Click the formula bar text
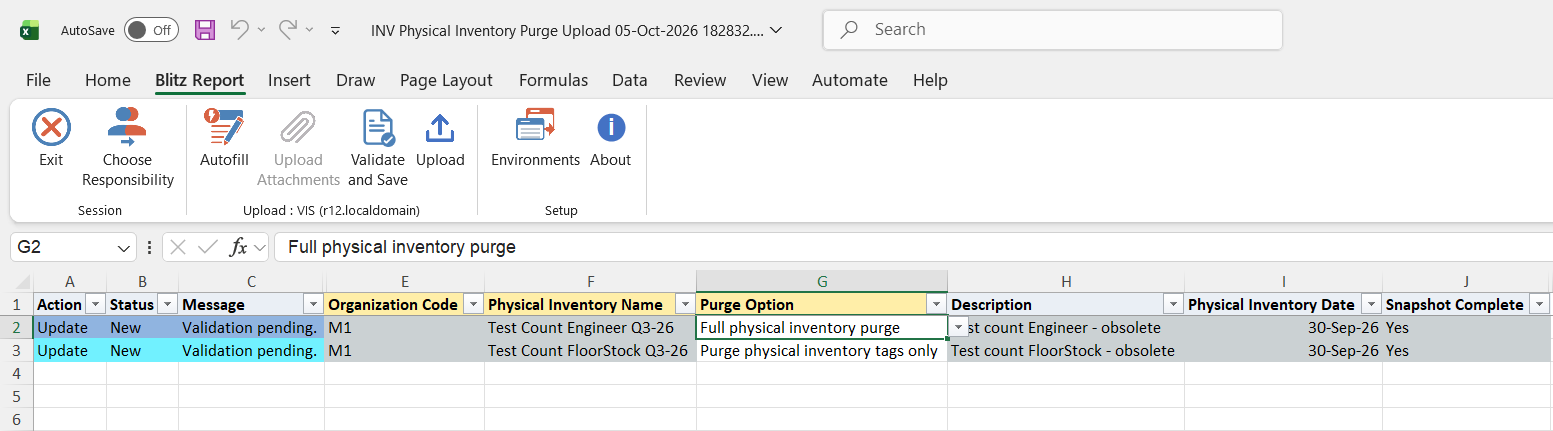This screenshot has height=431, width=1553. [402, 247]
